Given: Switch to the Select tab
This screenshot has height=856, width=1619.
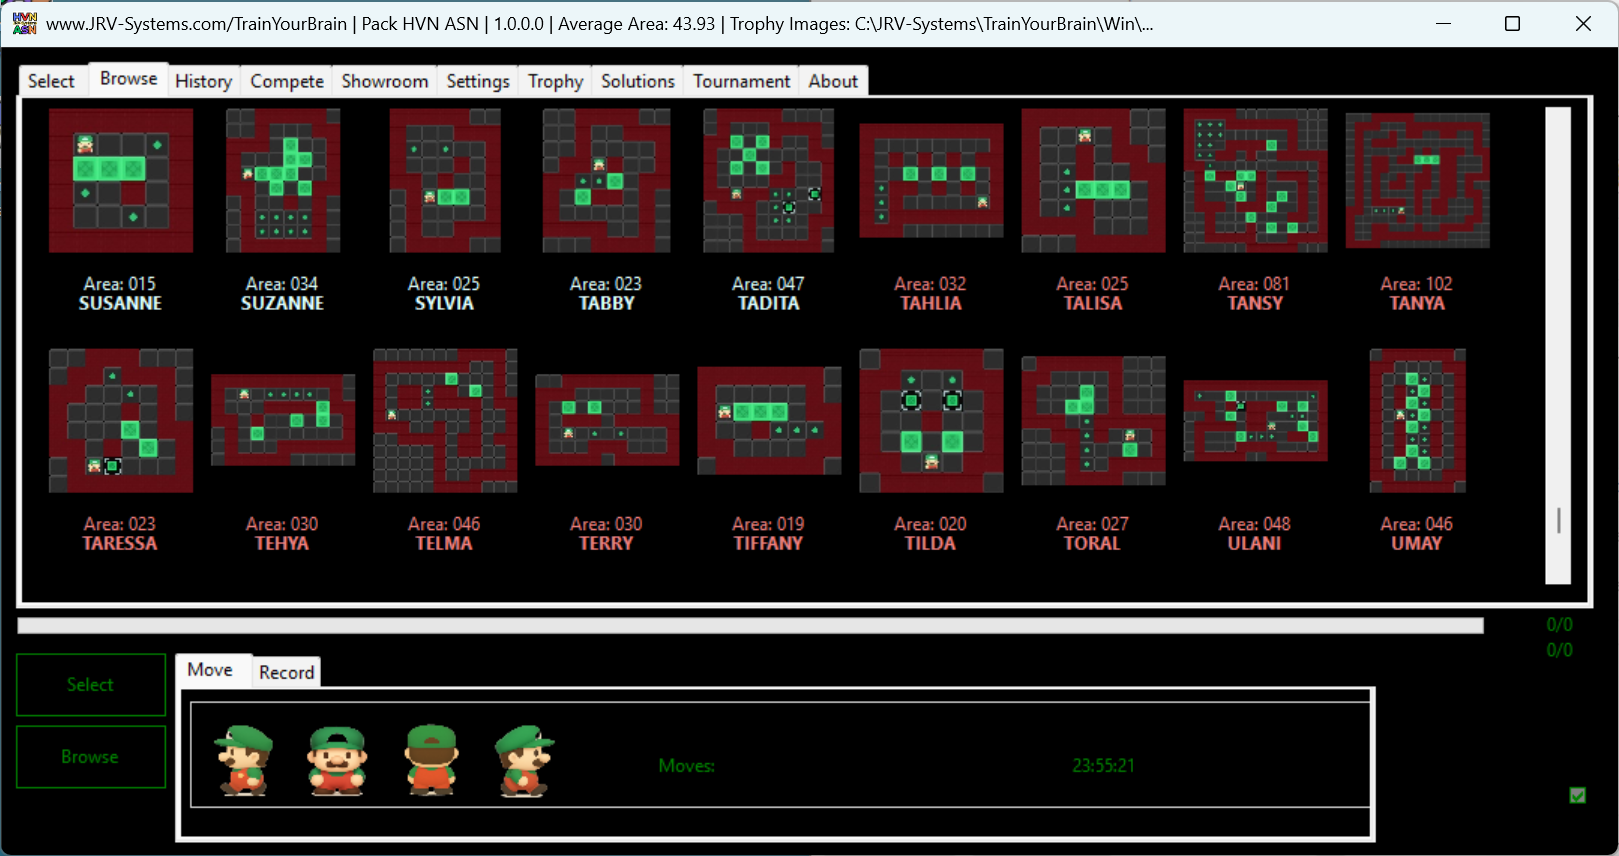Looking at the screenshot, I should click(52, 81).
